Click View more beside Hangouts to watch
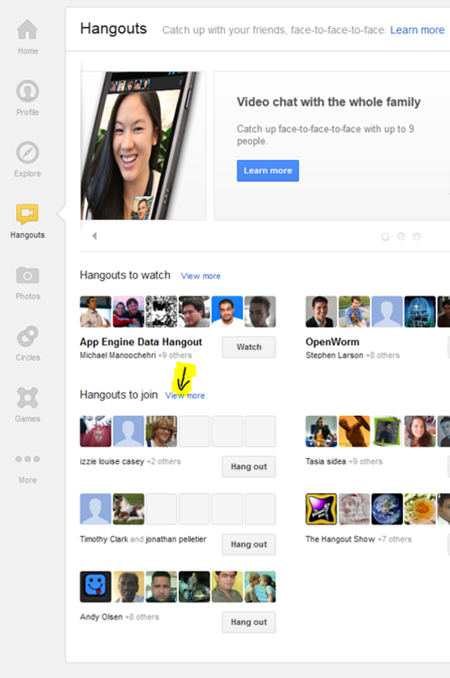 tap(201, 276)
